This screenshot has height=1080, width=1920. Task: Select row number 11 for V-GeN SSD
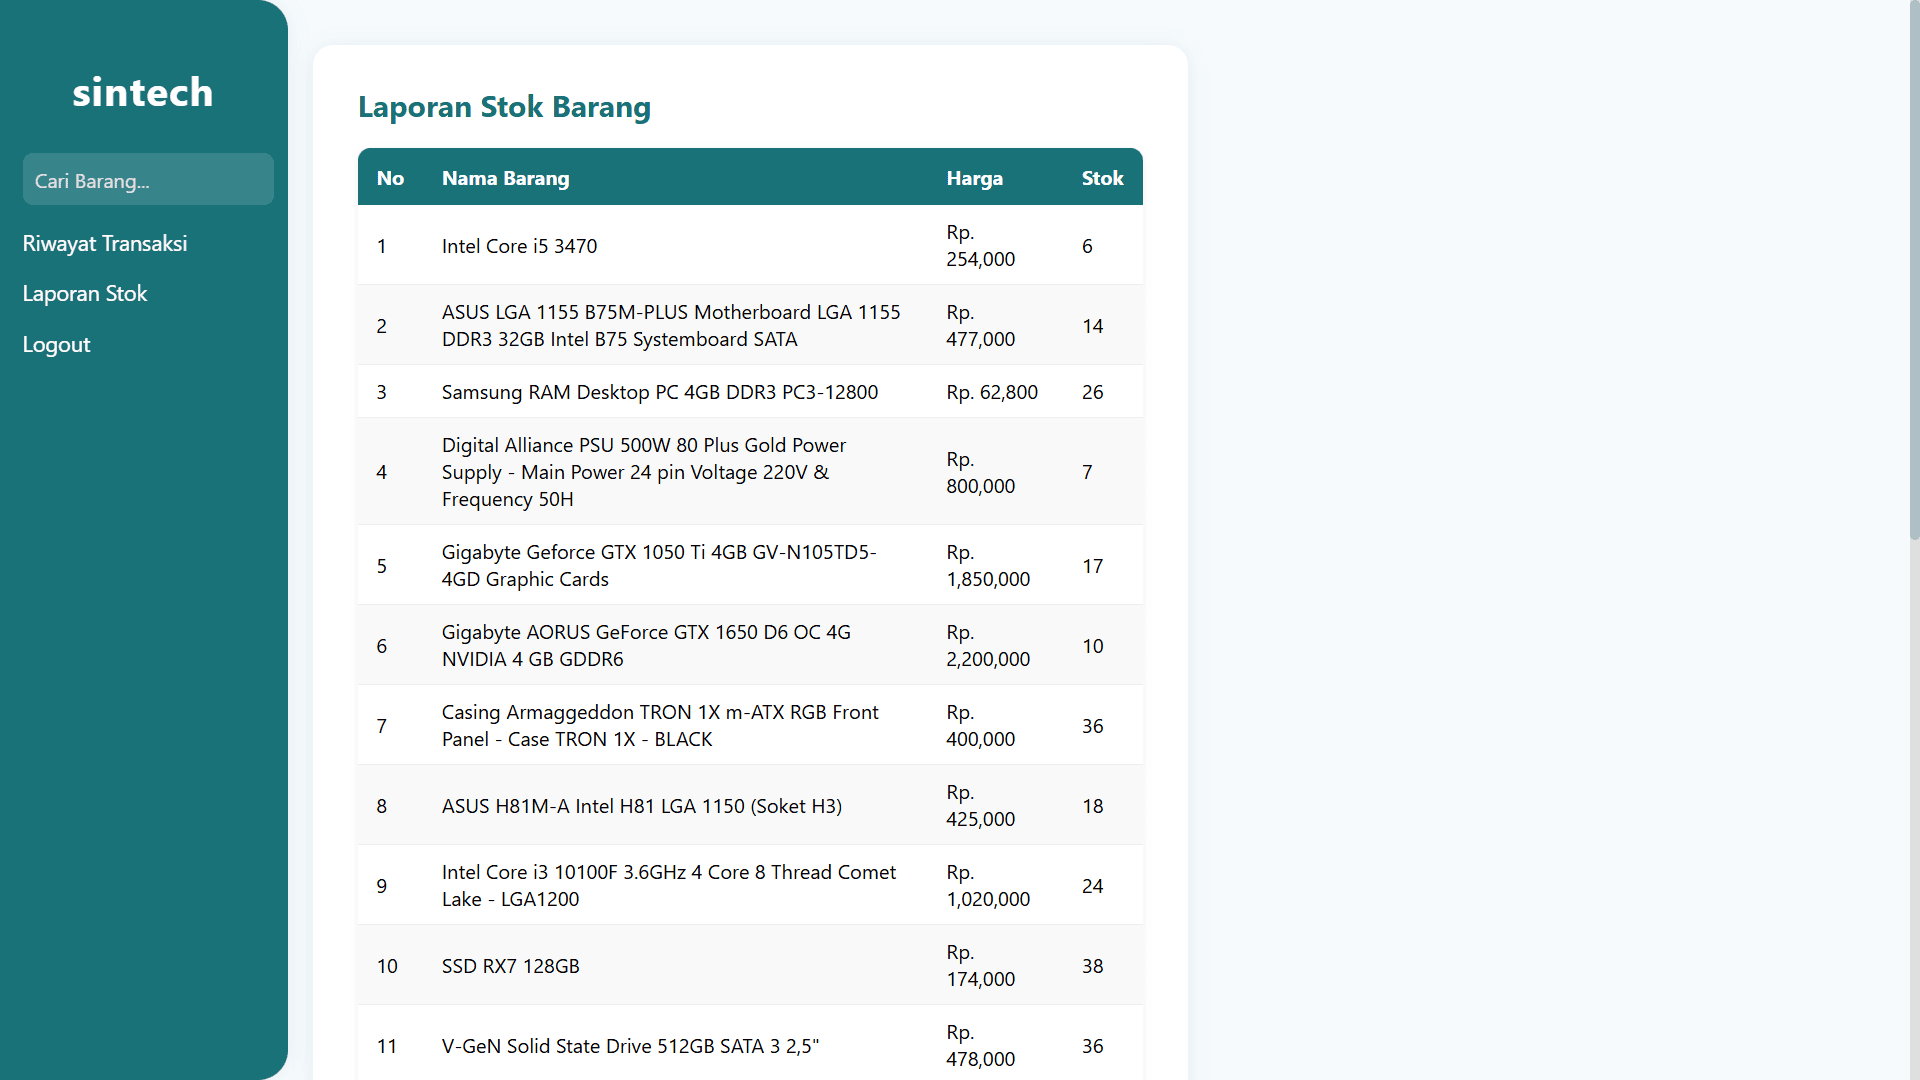387,1046
